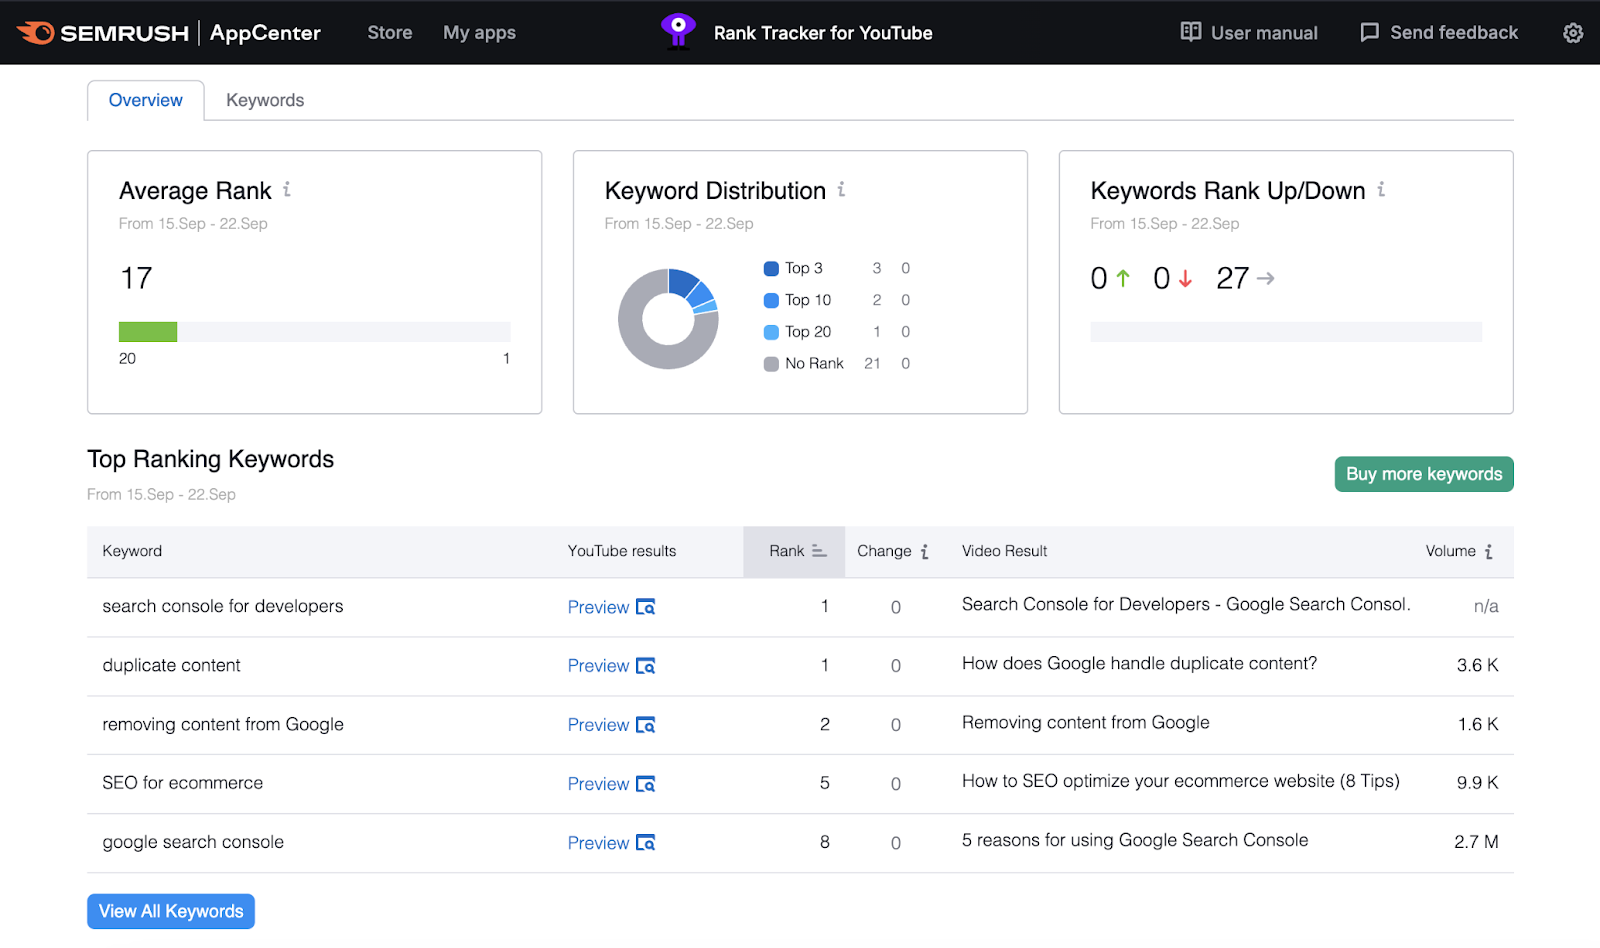1600x948 pixels.
Task: Click the Change column info icon
Action: (x=925, y=551)
